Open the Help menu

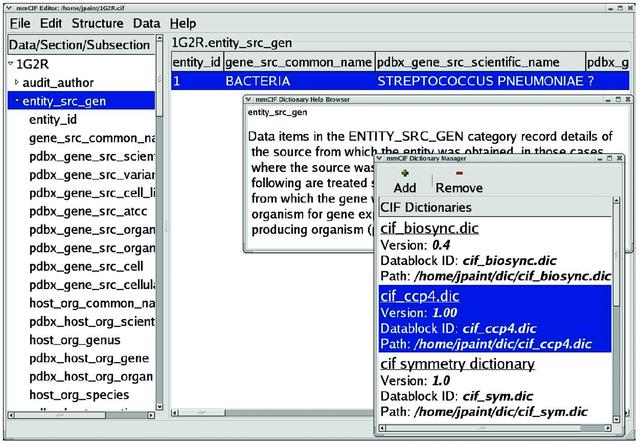(183, 24)
